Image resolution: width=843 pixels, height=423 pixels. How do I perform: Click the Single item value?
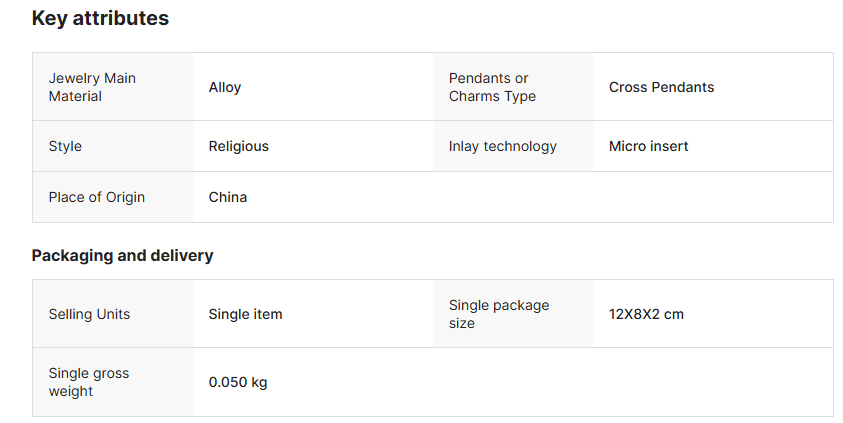pyautogui.click(x=245, y=314)
